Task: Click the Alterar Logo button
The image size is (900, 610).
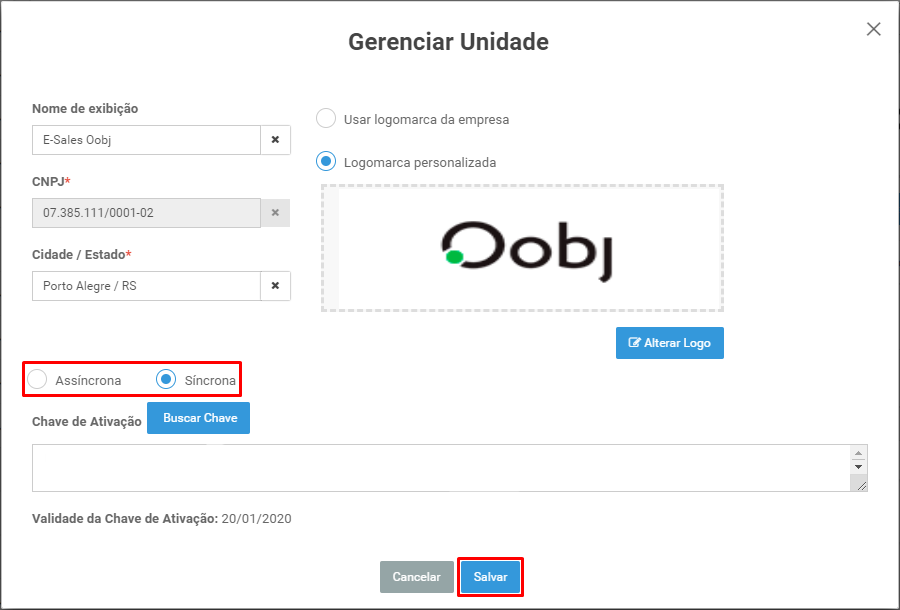Action: (669, 343)
